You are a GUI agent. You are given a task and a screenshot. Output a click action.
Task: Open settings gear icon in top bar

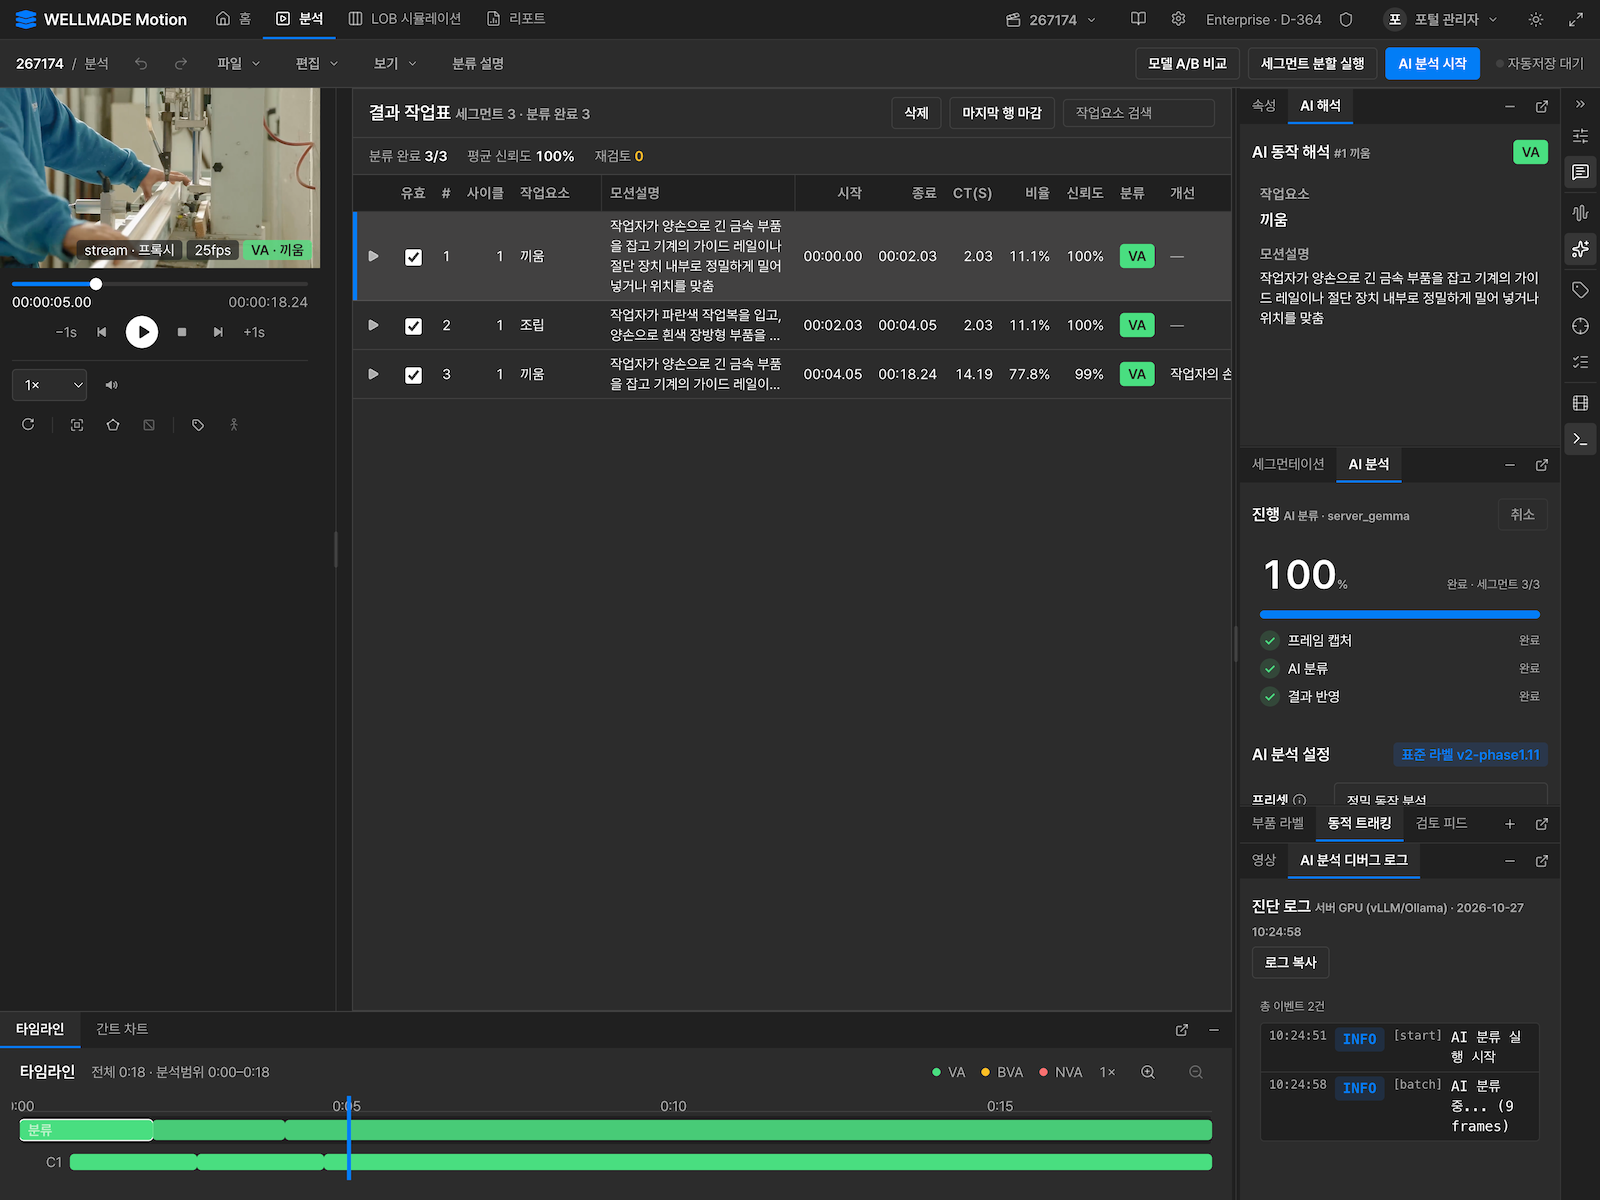[1178, 19]
